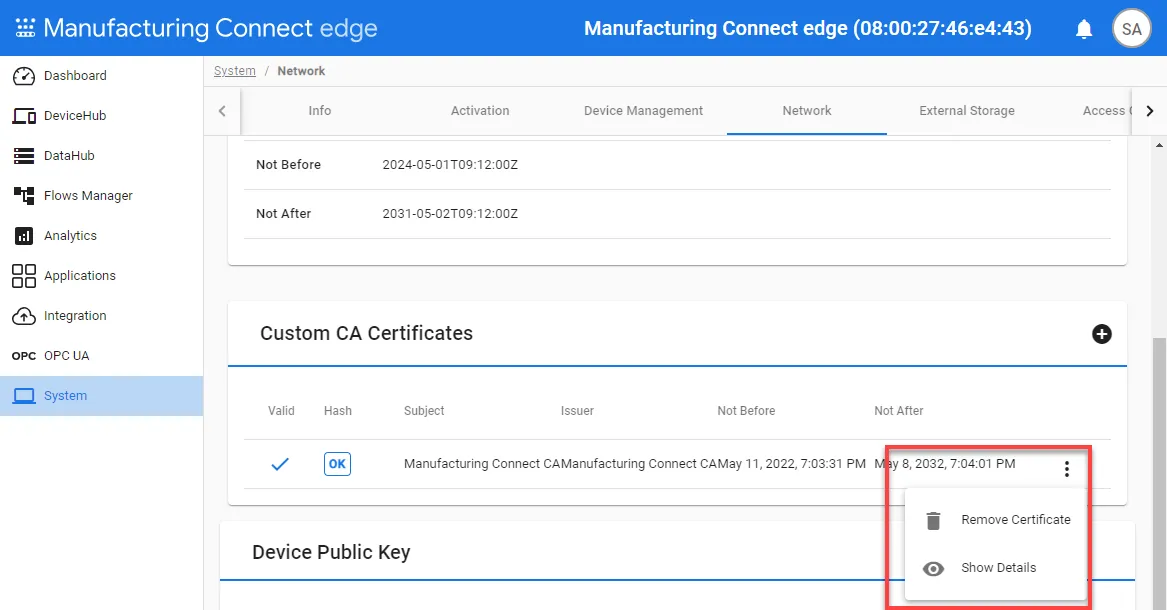The image size is (1167, 610).
Task: Click the Valid column header
Action: click(281, 411)
